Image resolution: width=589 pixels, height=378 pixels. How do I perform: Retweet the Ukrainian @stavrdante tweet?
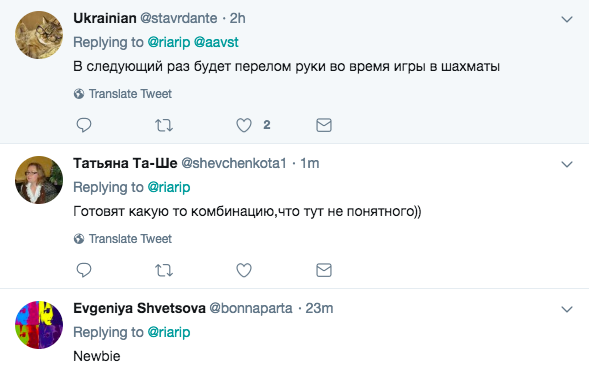[164, 125]
